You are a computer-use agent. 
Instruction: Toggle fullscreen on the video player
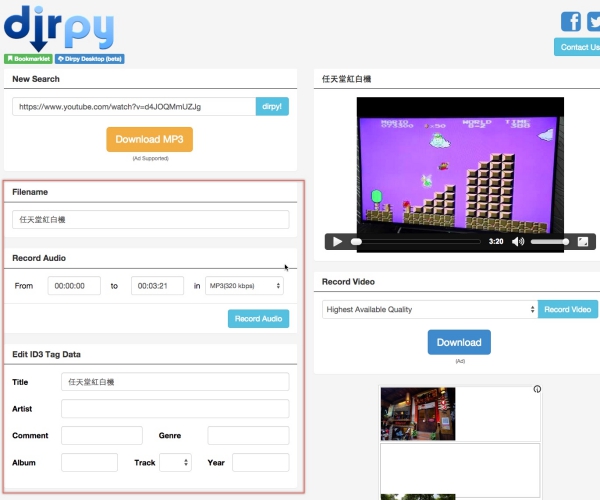coord(583,242)
